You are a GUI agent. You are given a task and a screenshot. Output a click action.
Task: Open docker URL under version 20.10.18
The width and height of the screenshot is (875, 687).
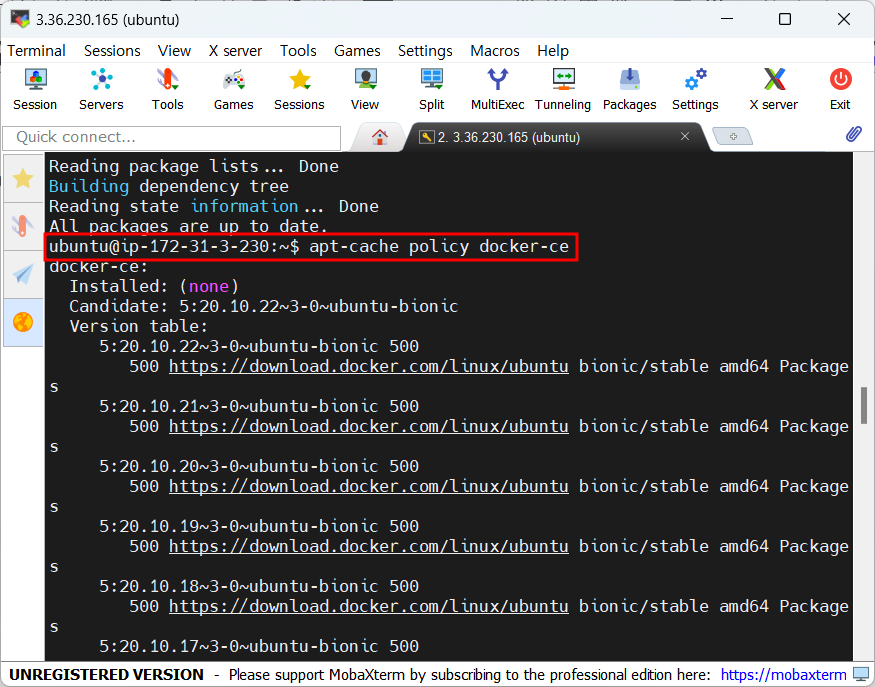pos(368,607)
